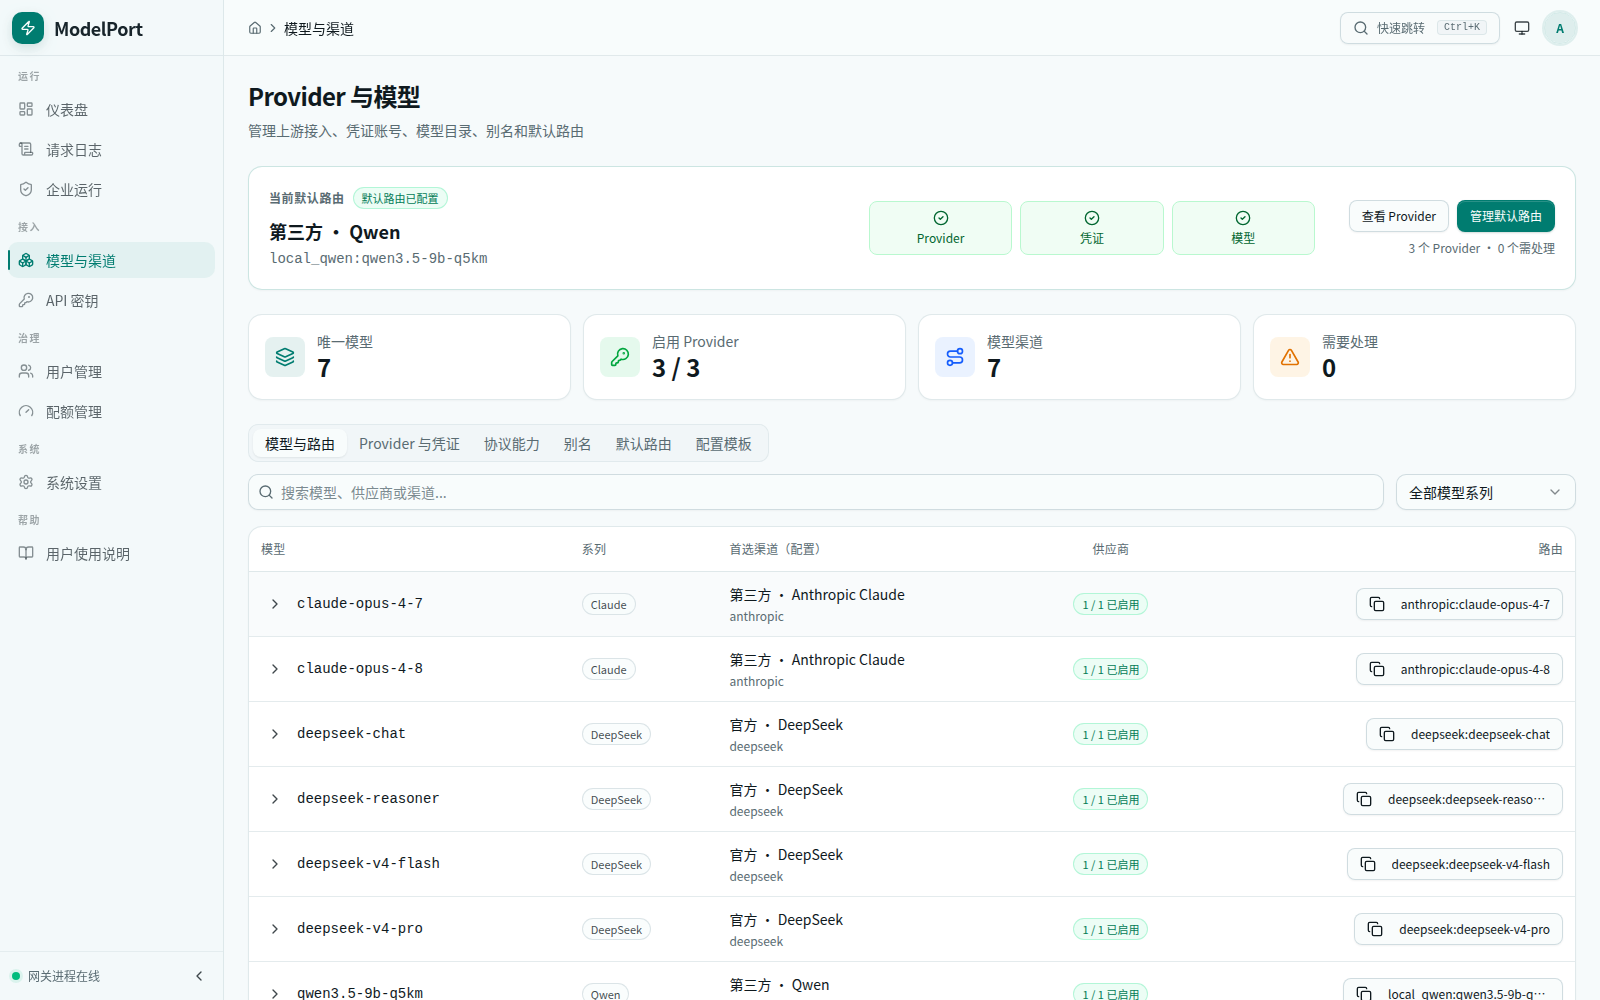Focus the 搜索模型、供应商或渠道 search field
Image resolution: width=1600 pixels, height=1000 pixels.
click(x=815, y=492)
